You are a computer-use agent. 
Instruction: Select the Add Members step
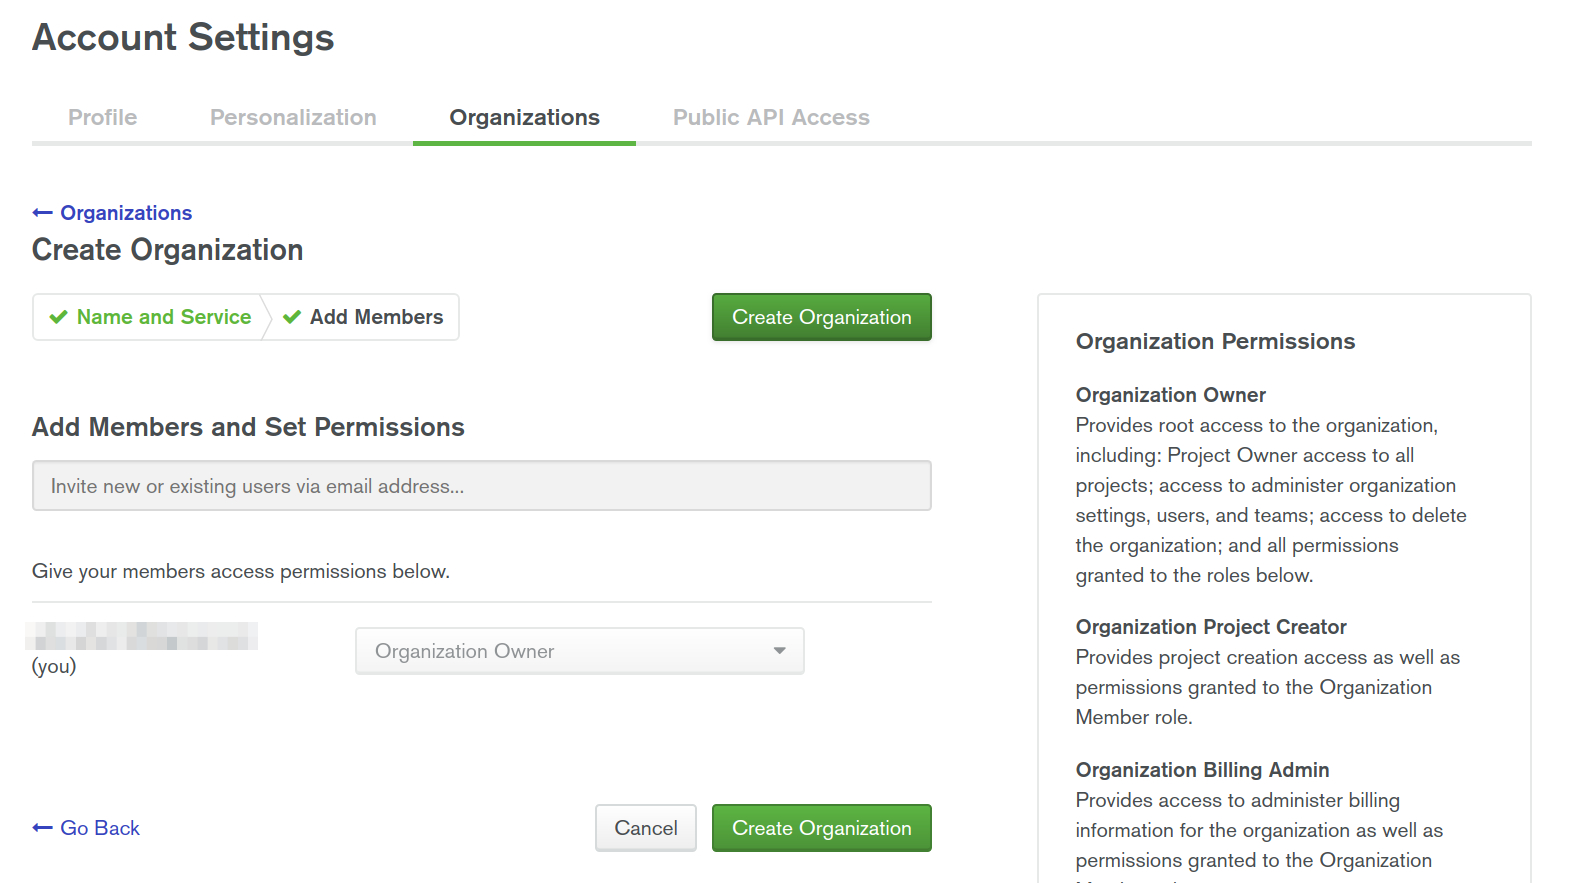pos(376,317)
